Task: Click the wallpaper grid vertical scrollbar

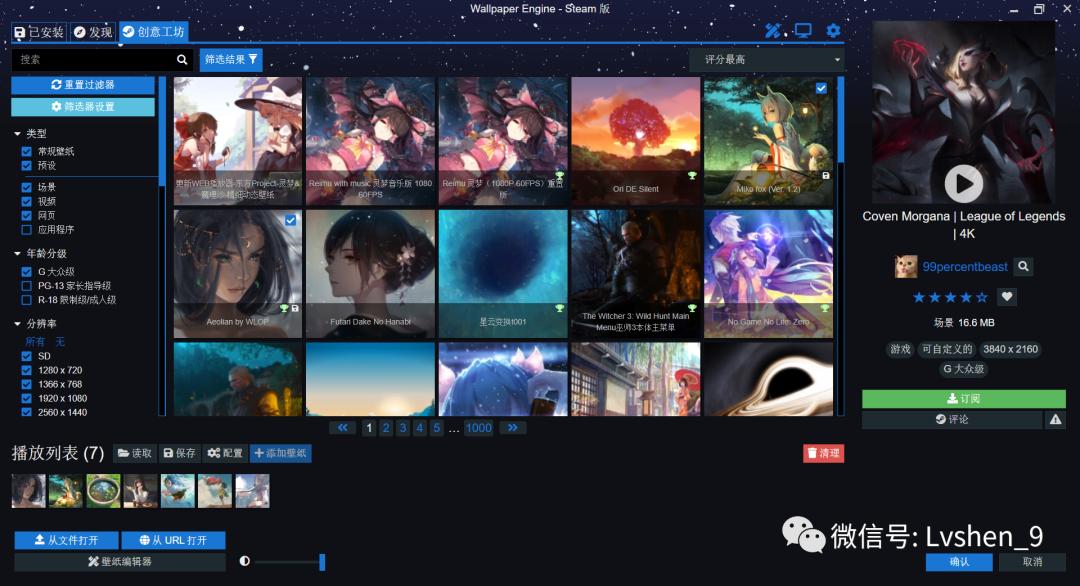Action: point(840,121)
